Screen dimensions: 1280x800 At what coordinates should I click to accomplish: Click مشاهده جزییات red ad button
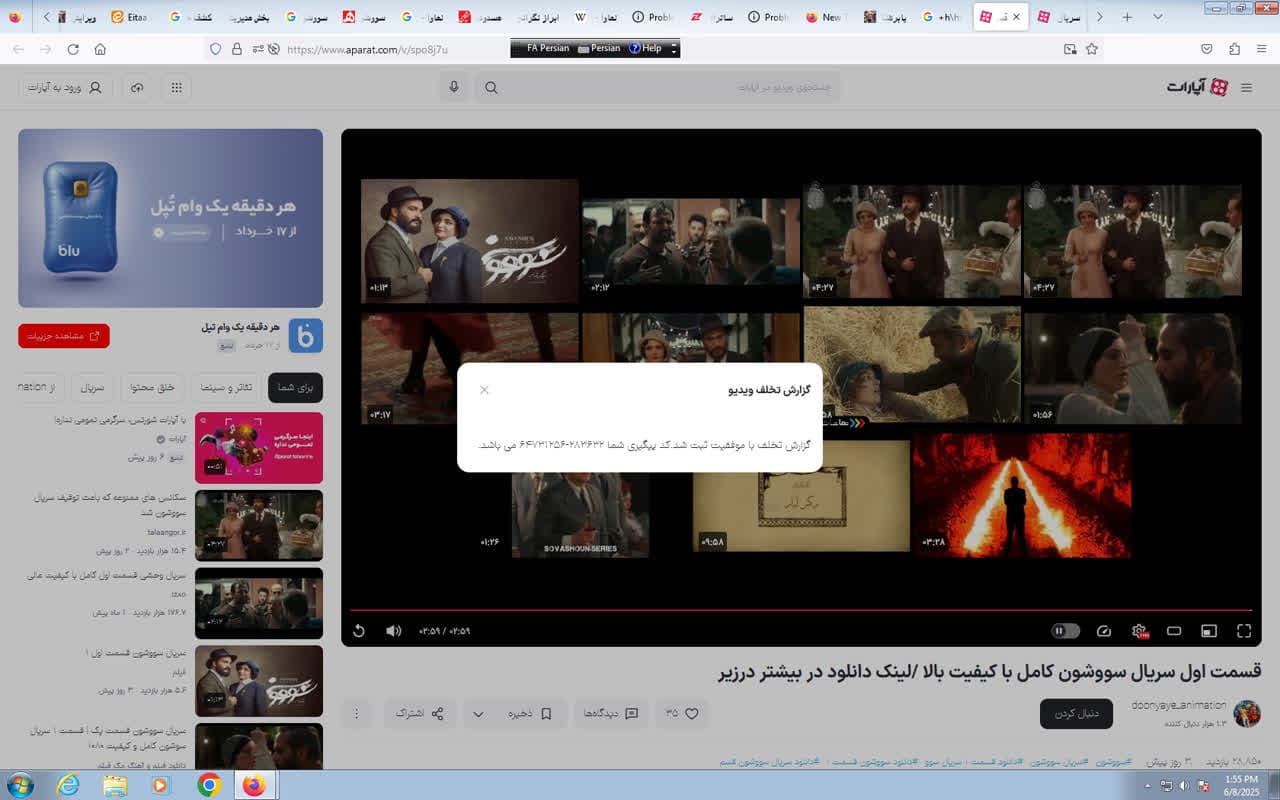64,336
